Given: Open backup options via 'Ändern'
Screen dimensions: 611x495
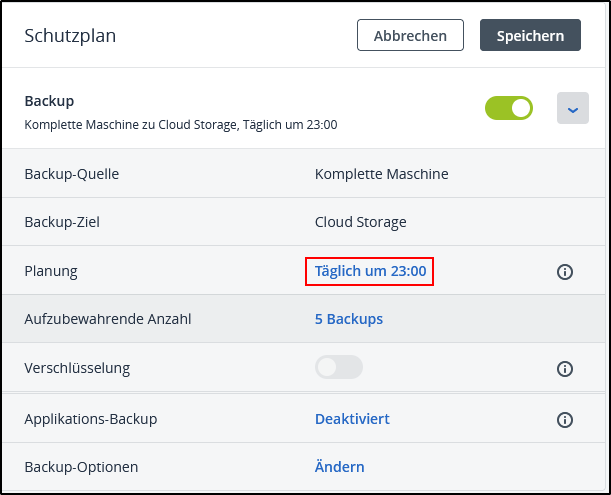Looking at the screenshot, I should 339,467.
